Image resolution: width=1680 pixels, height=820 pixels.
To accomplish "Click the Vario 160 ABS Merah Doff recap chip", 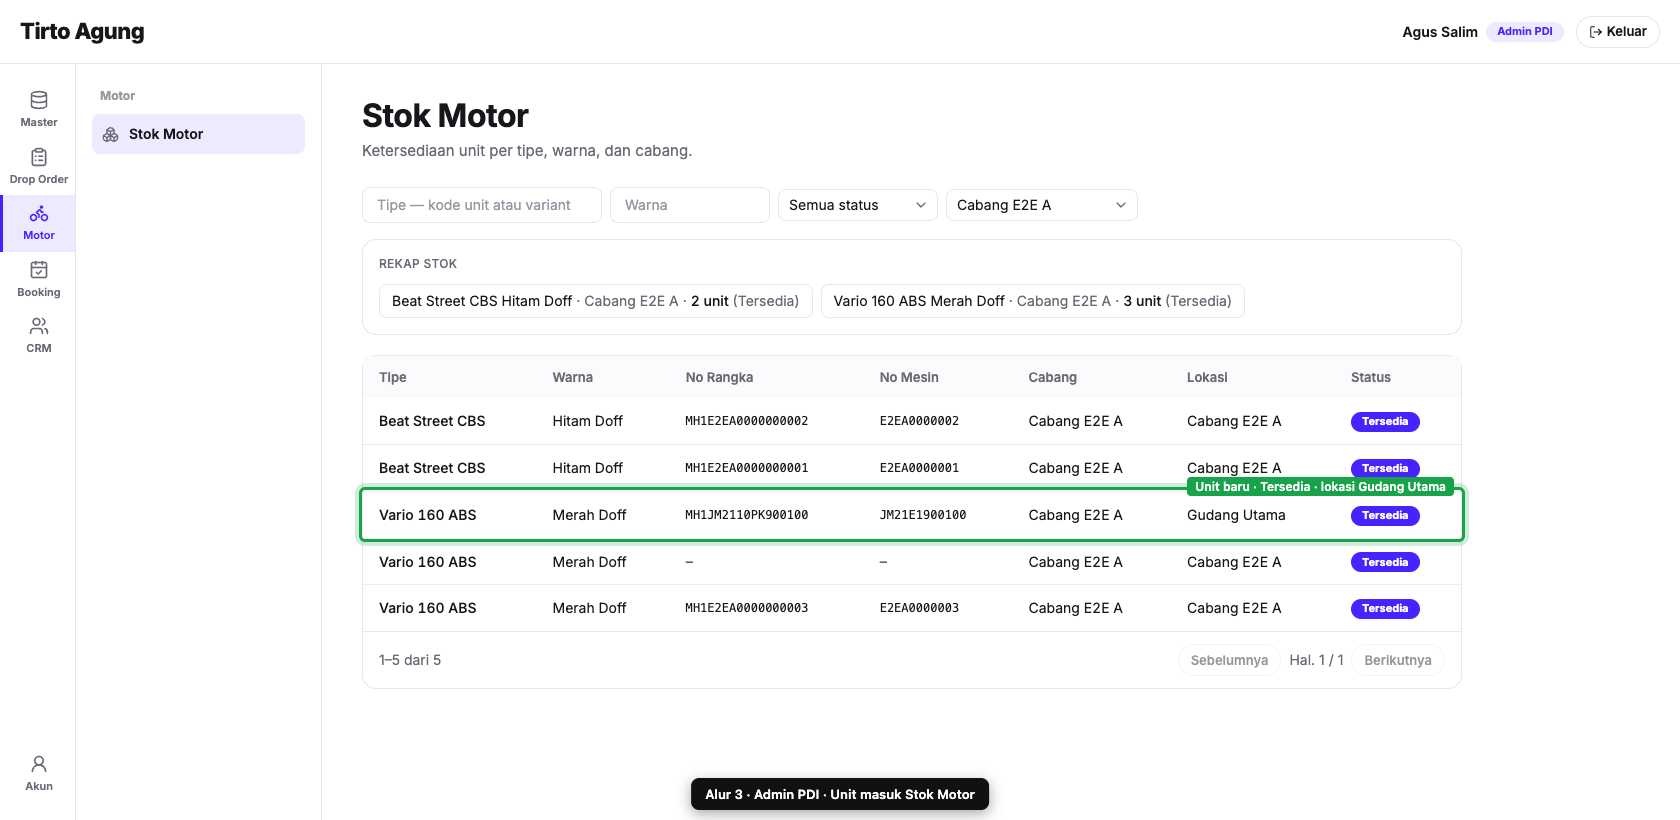I will (x=1033, y=301).
